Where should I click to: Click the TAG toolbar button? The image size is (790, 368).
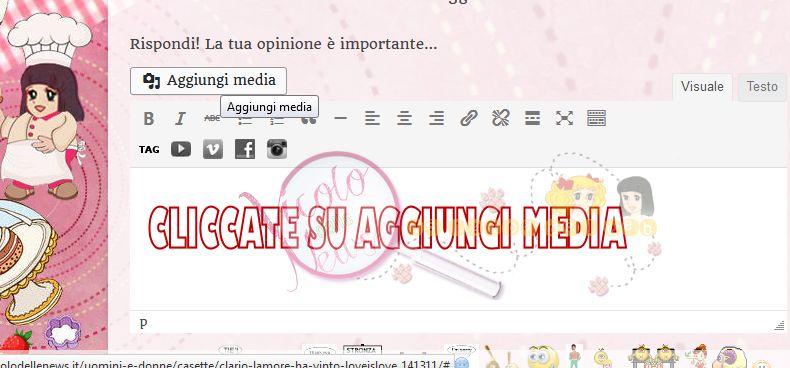point(149,150)
